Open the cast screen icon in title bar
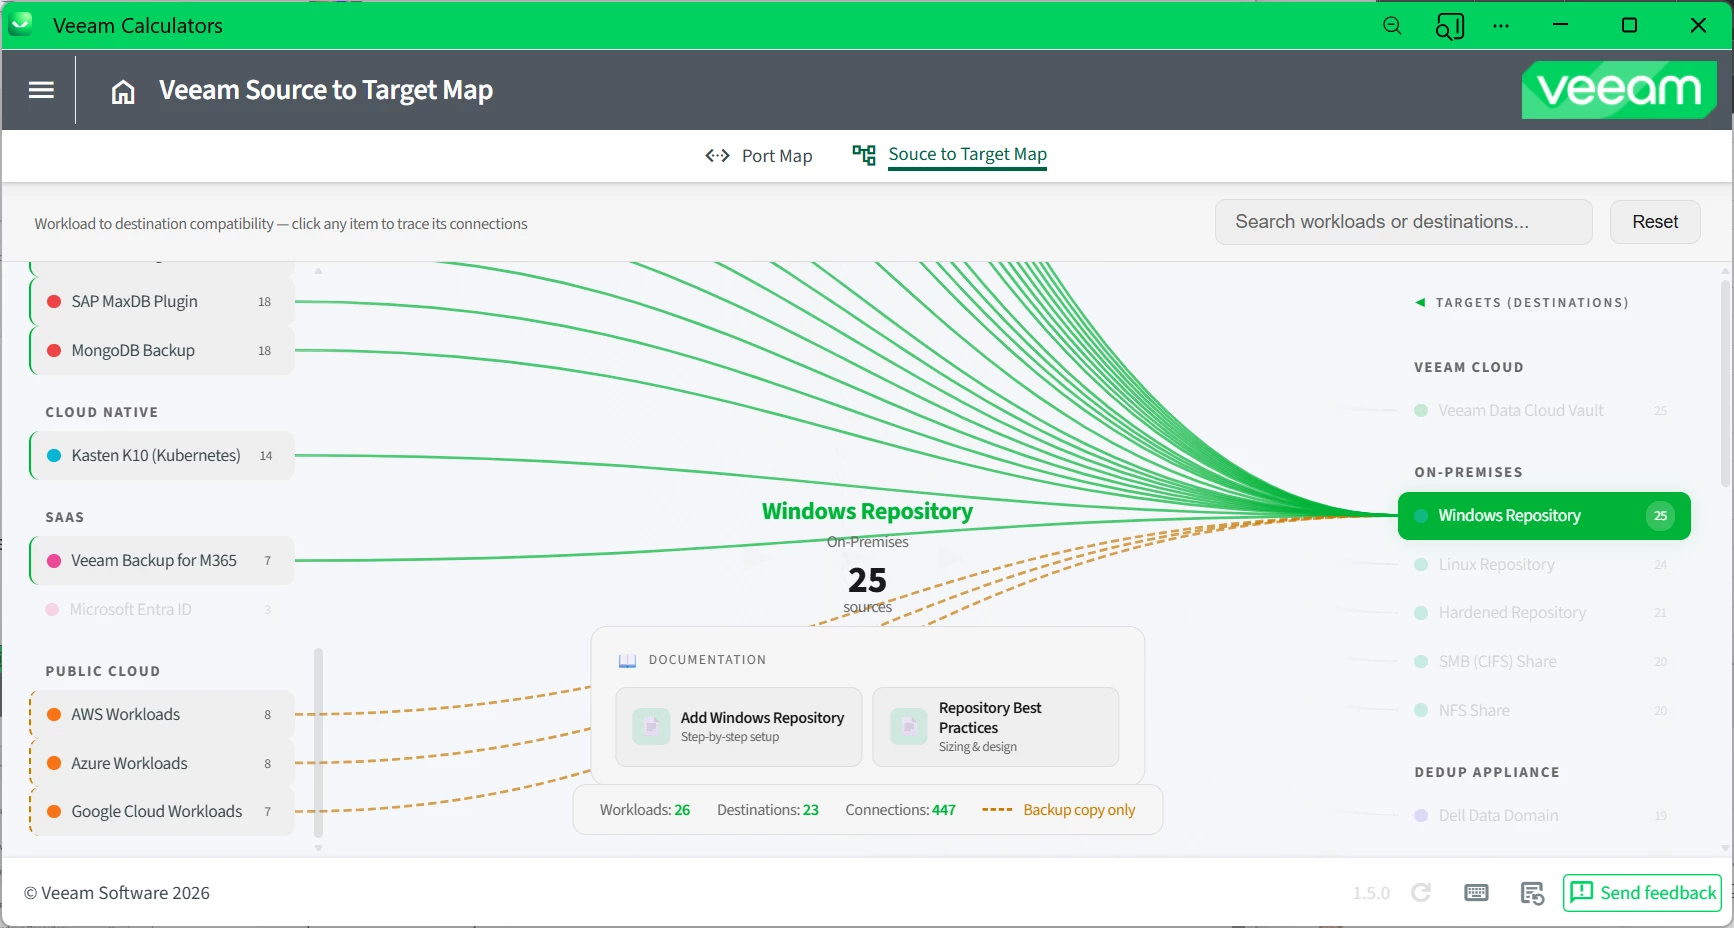Viewport: 1734px width, 928px height. 1450,26
